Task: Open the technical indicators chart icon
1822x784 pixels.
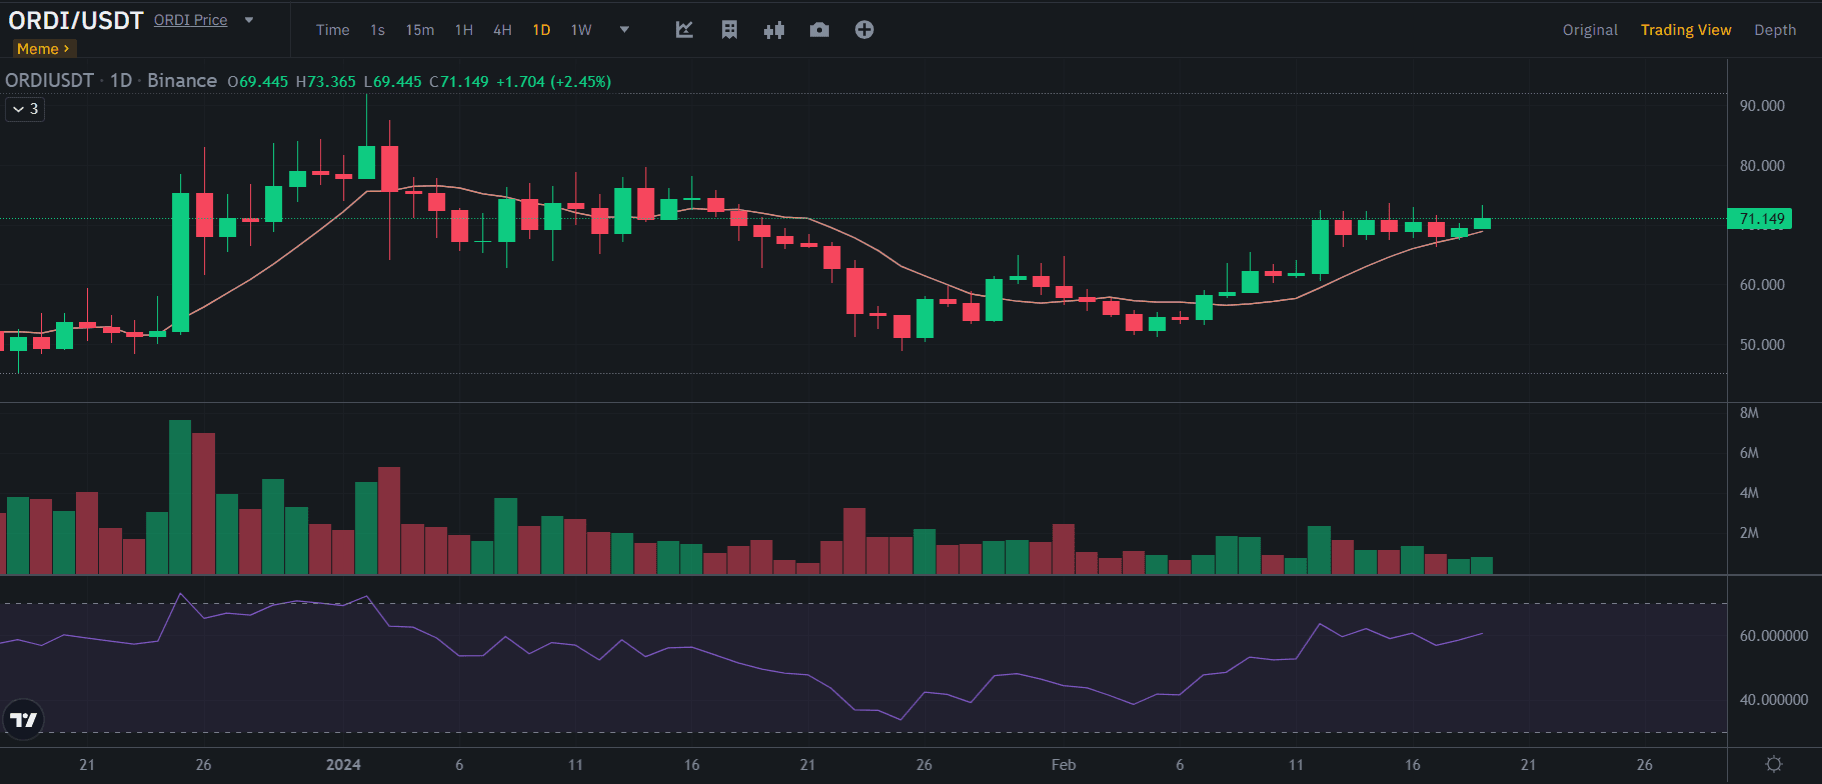Action: [x=684, y=30]
